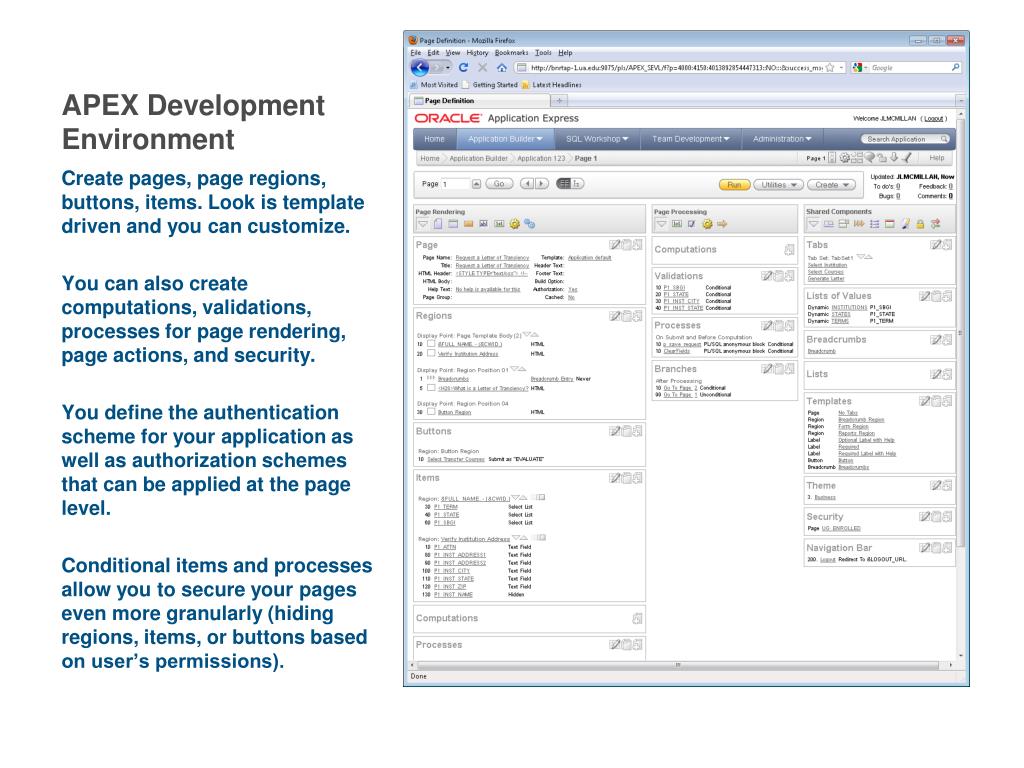
Task: Open the Team Development dropdown menu
Action: (x=691, y=139)
